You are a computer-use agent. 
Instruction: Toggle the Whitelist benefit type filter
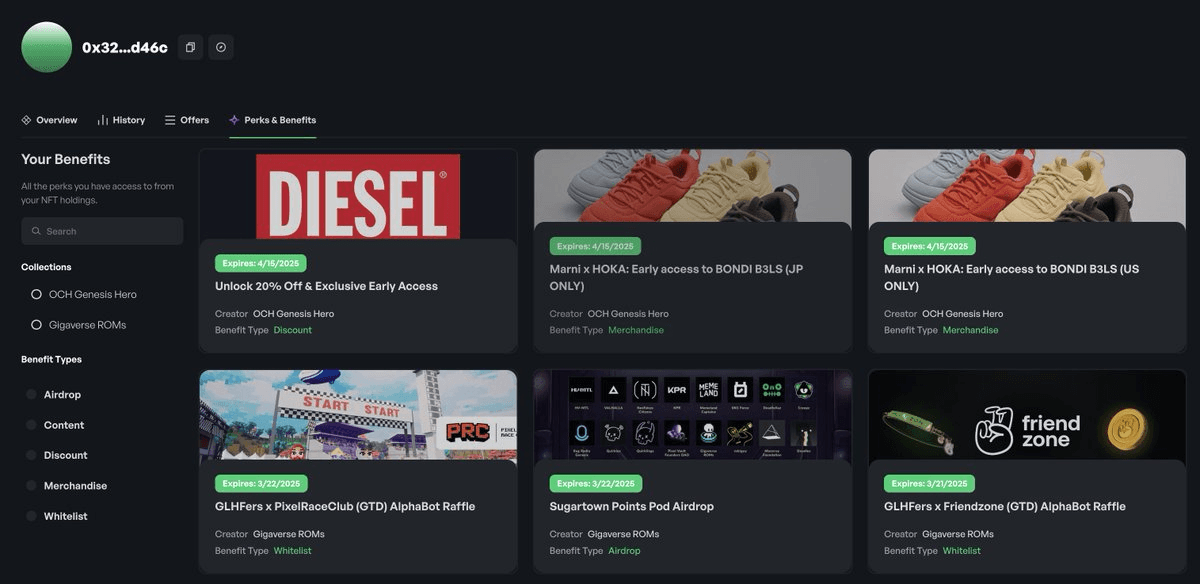pos(58,516)
